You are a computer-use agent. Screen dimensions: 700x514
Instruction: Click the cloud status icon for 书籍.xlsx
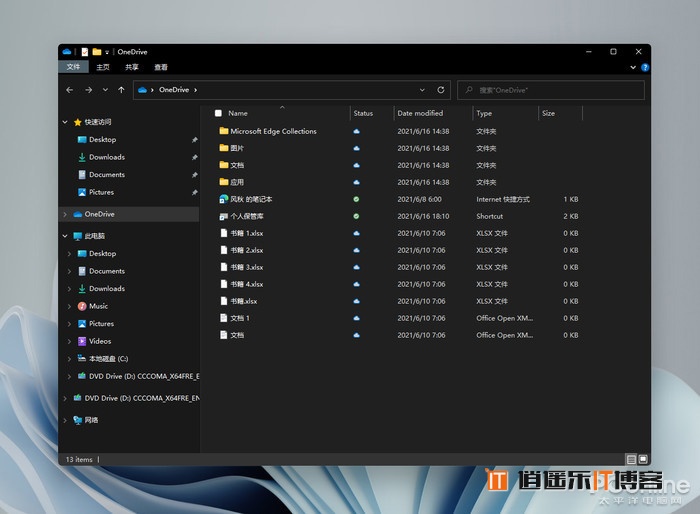click(356, 301)
